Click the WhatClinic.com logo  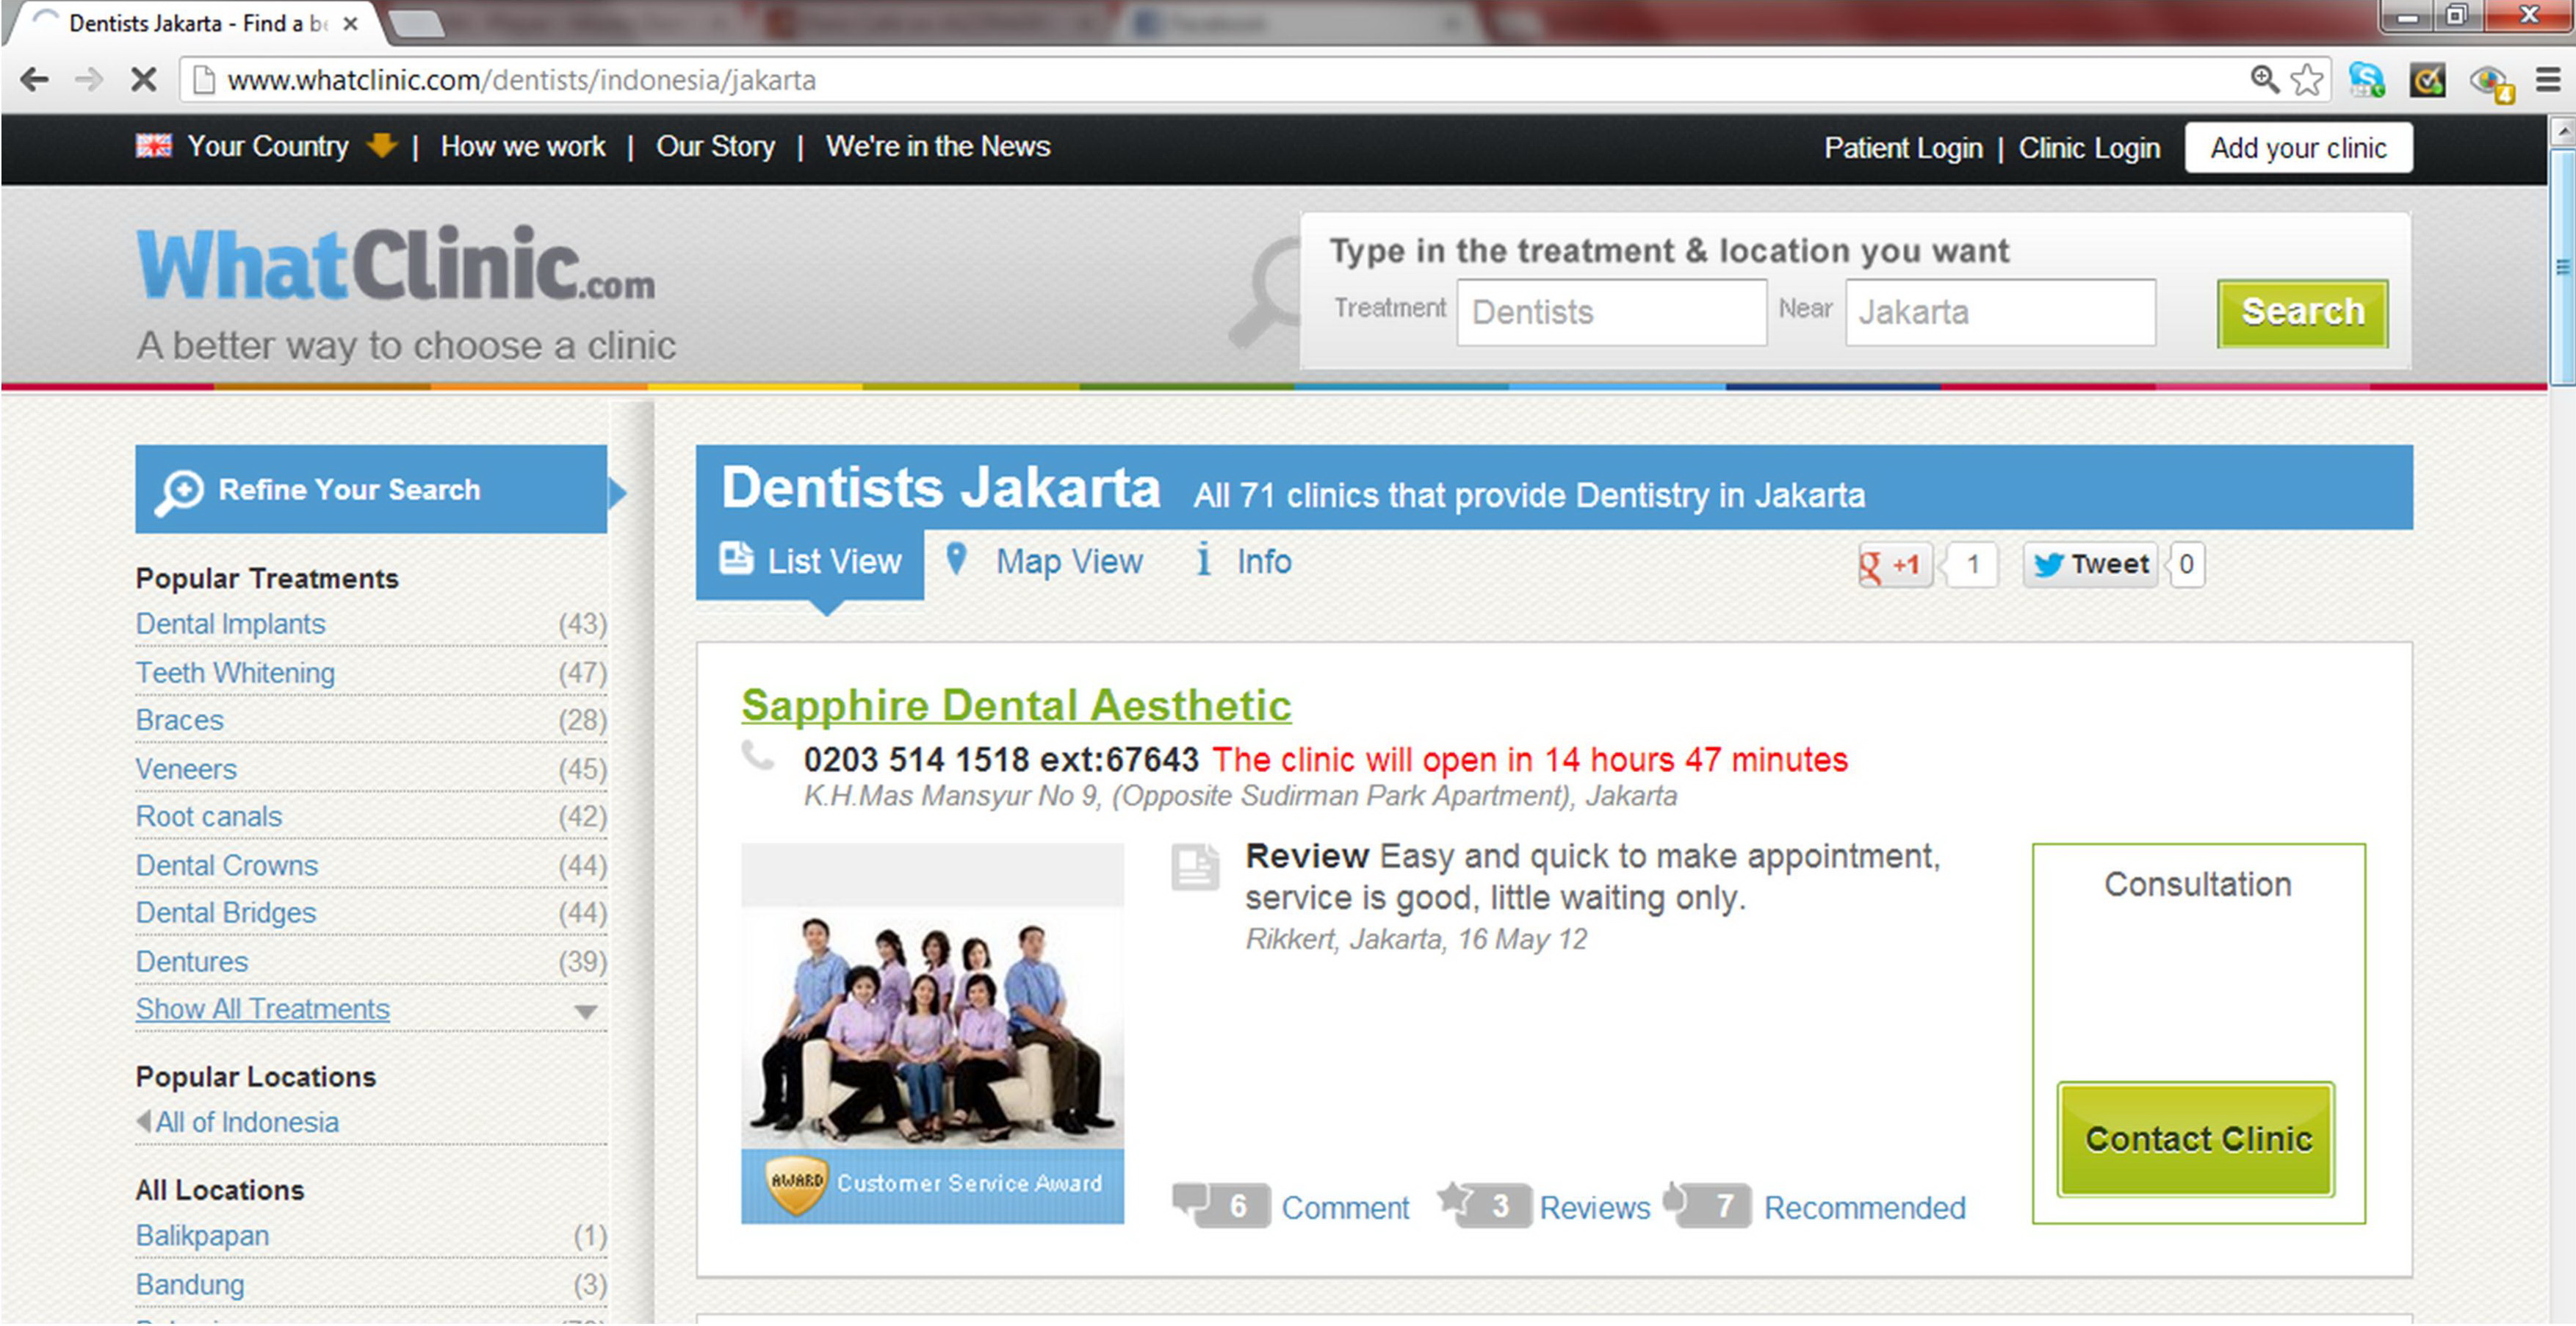(x=396, y=264)
